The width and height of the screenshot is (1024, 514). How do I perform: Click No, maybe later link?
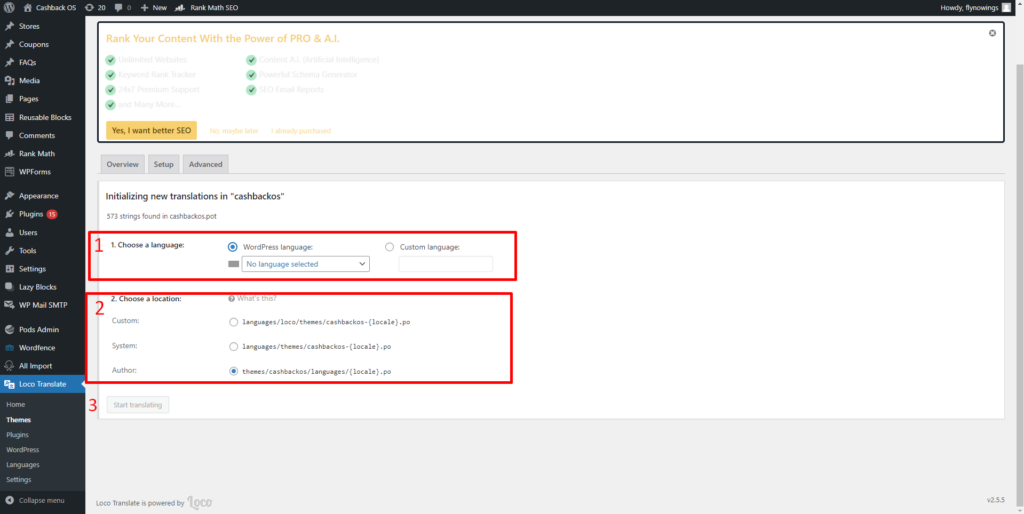click(234, 131)
